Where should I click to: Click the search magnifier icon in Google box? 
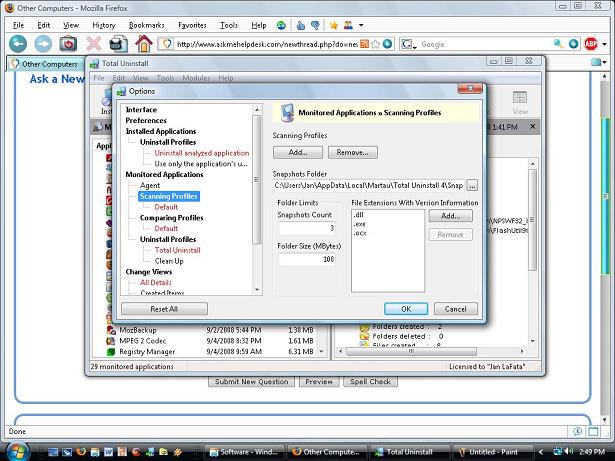click(x=558, y=44)
